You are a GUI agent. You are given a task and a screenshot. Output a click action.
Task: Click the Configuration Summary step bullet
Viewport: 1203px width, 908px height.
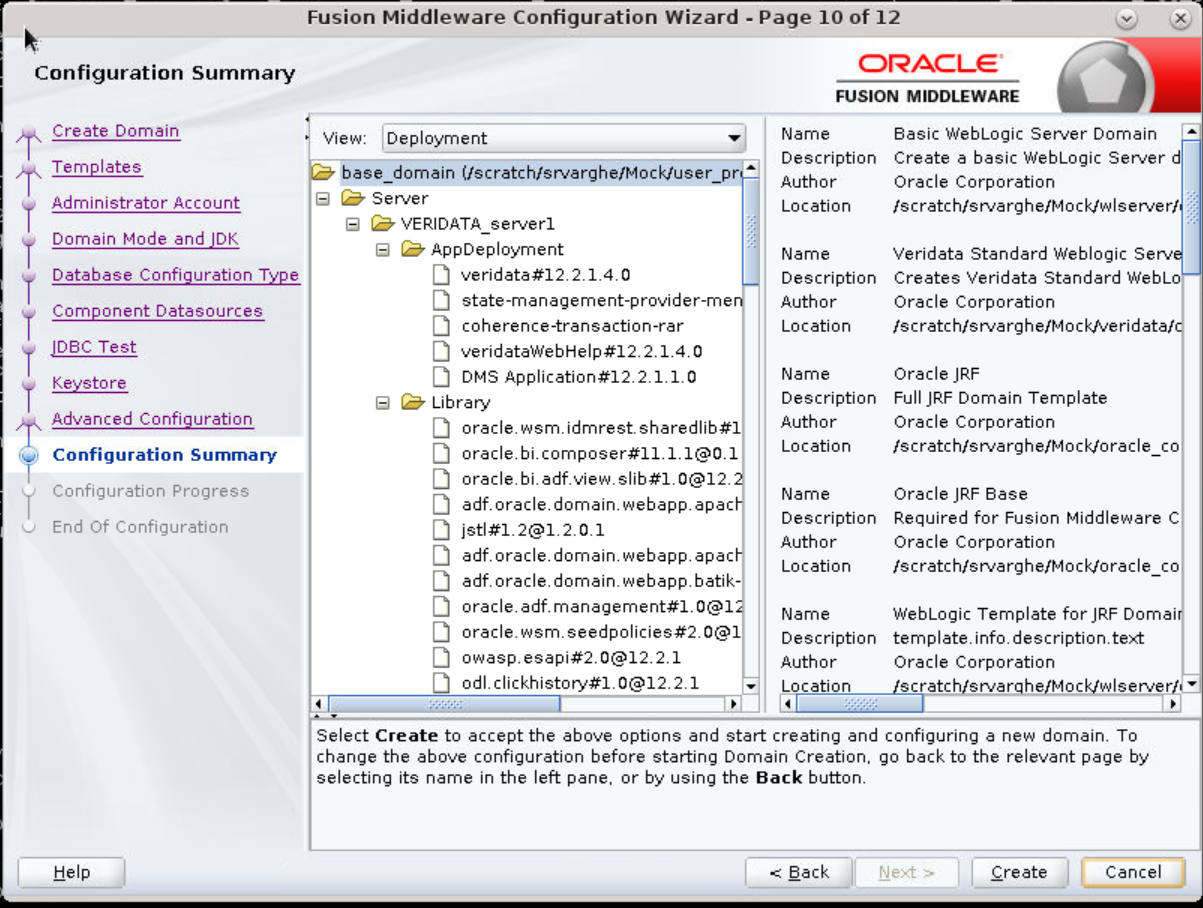click(x=29, y=455)
